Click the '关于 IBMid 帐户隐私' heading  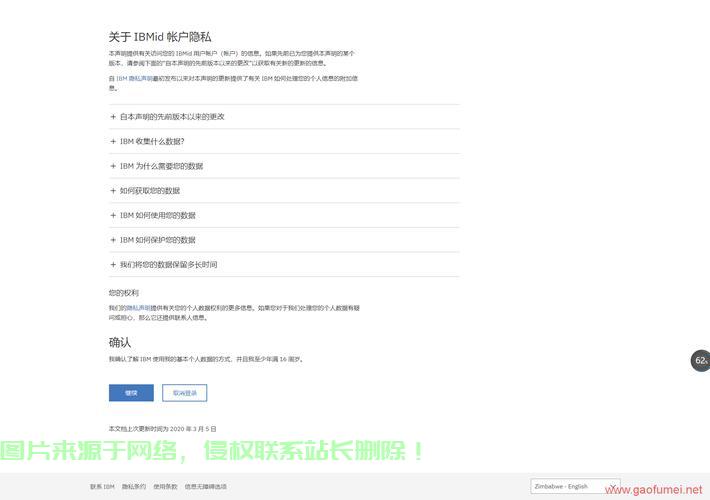pos(160,37)
